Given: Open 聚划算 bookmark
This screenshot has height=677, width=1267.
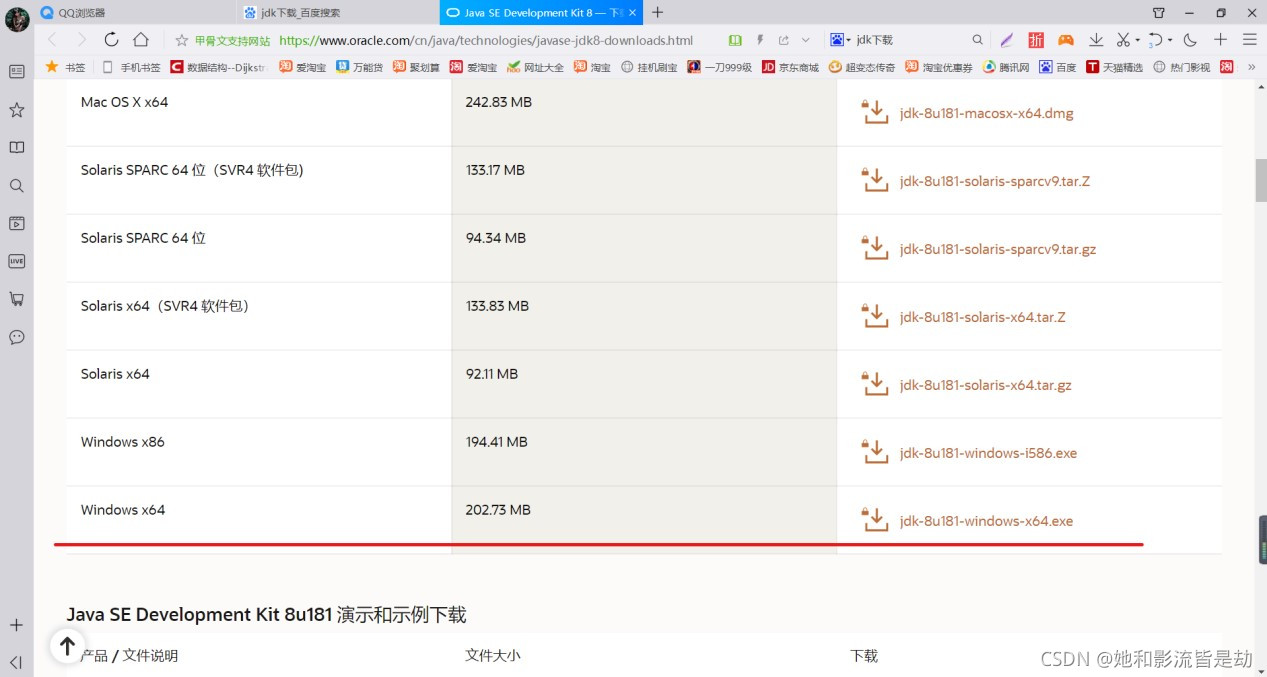Looking at the screenshot, I should (x=416, y=67).
